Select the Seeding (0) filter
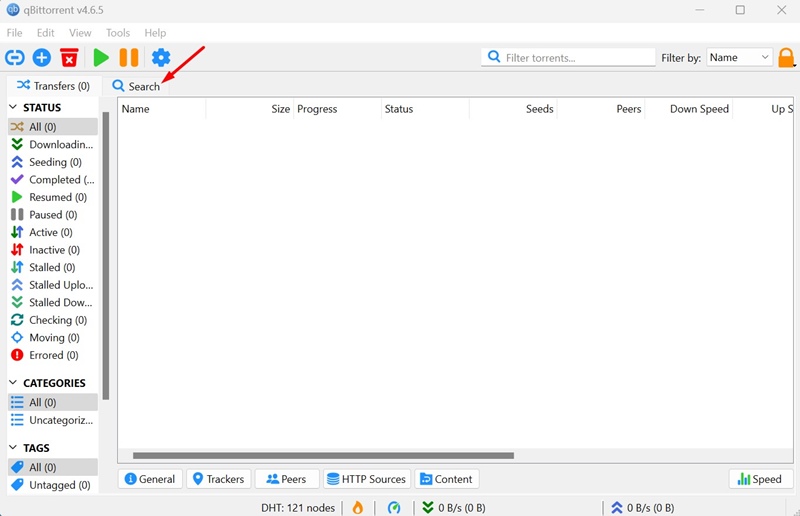The height and width of the screenshot is (516, 800). click(53, 162)
